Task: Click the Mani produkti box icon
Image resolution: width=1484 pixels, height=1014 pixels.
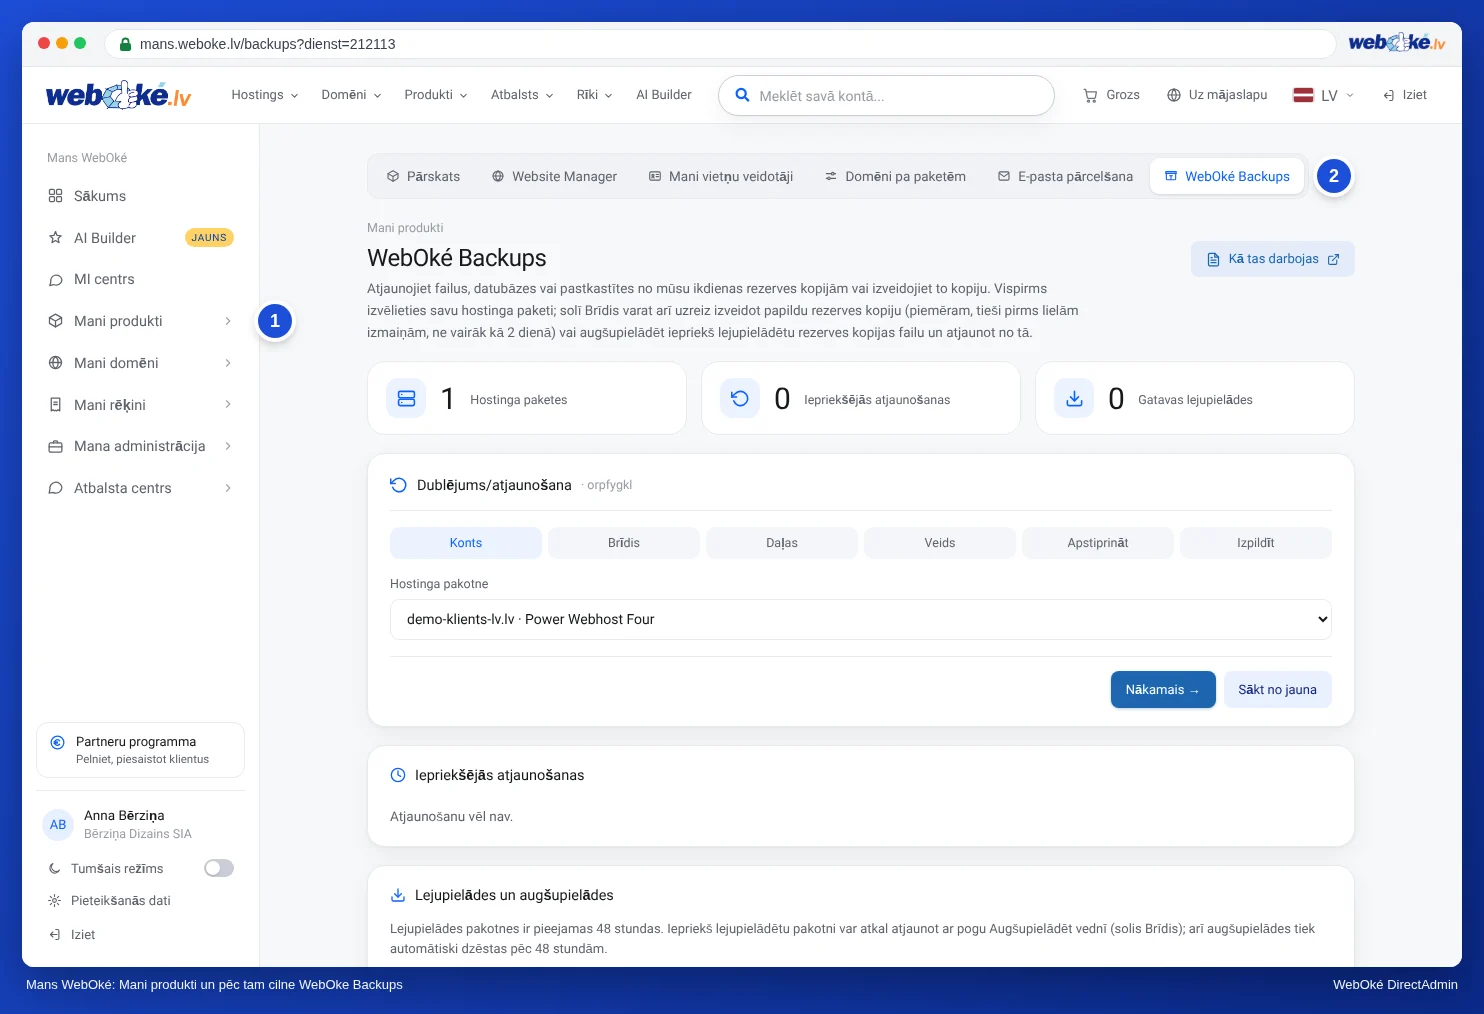Action: pyautogui.click(x=56, y=321)
